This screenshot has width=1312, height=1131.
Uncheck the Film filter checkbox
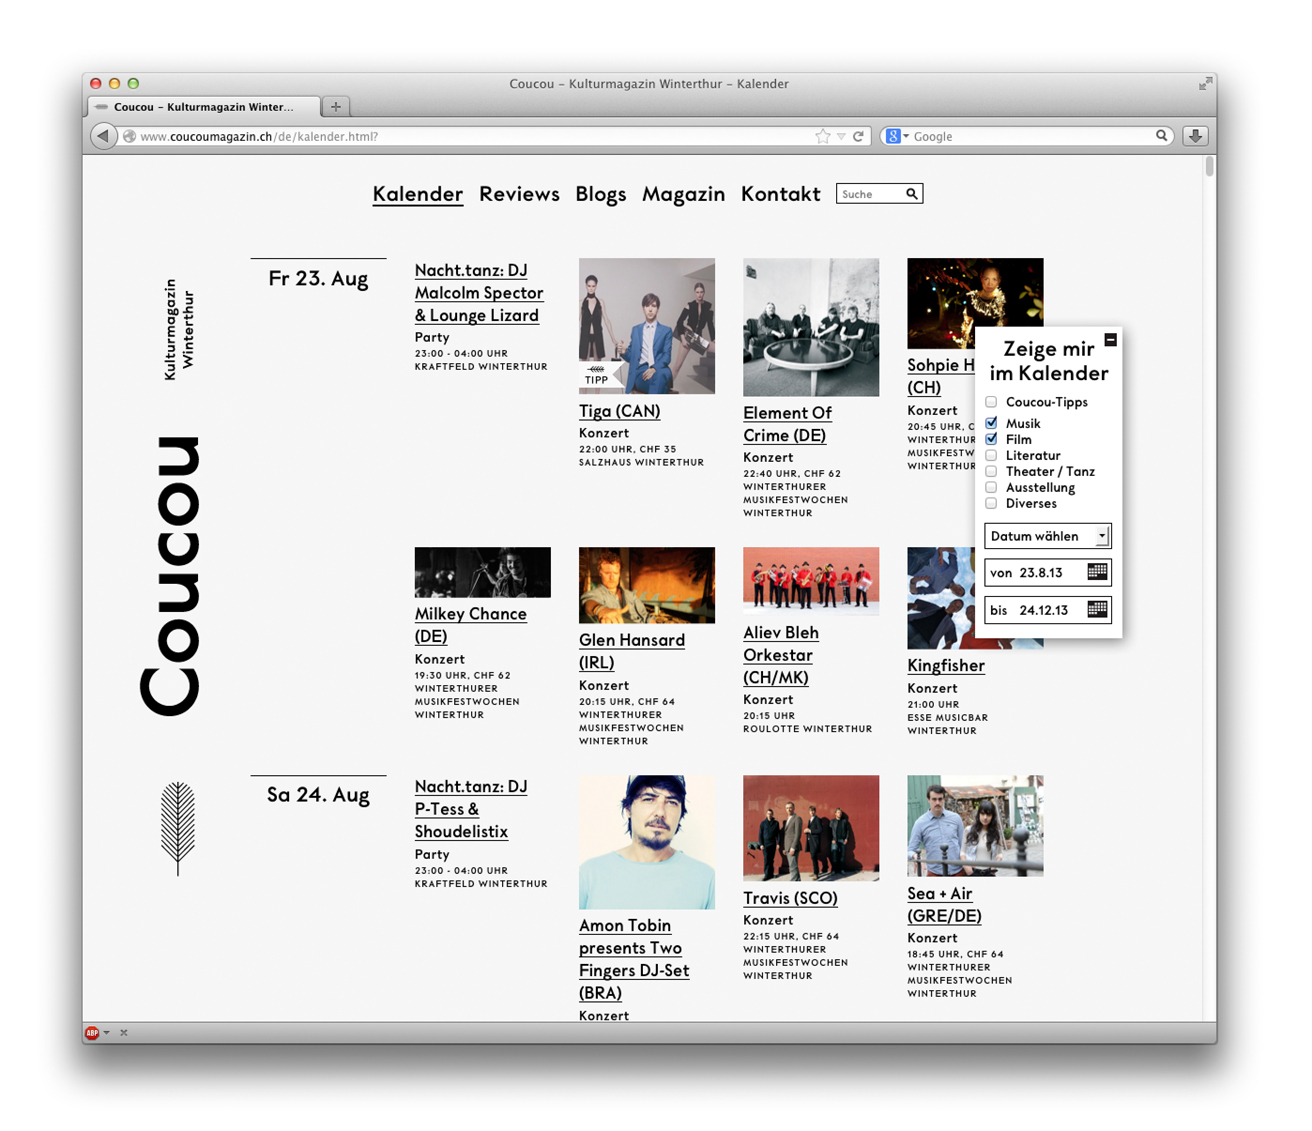(991, 439)
